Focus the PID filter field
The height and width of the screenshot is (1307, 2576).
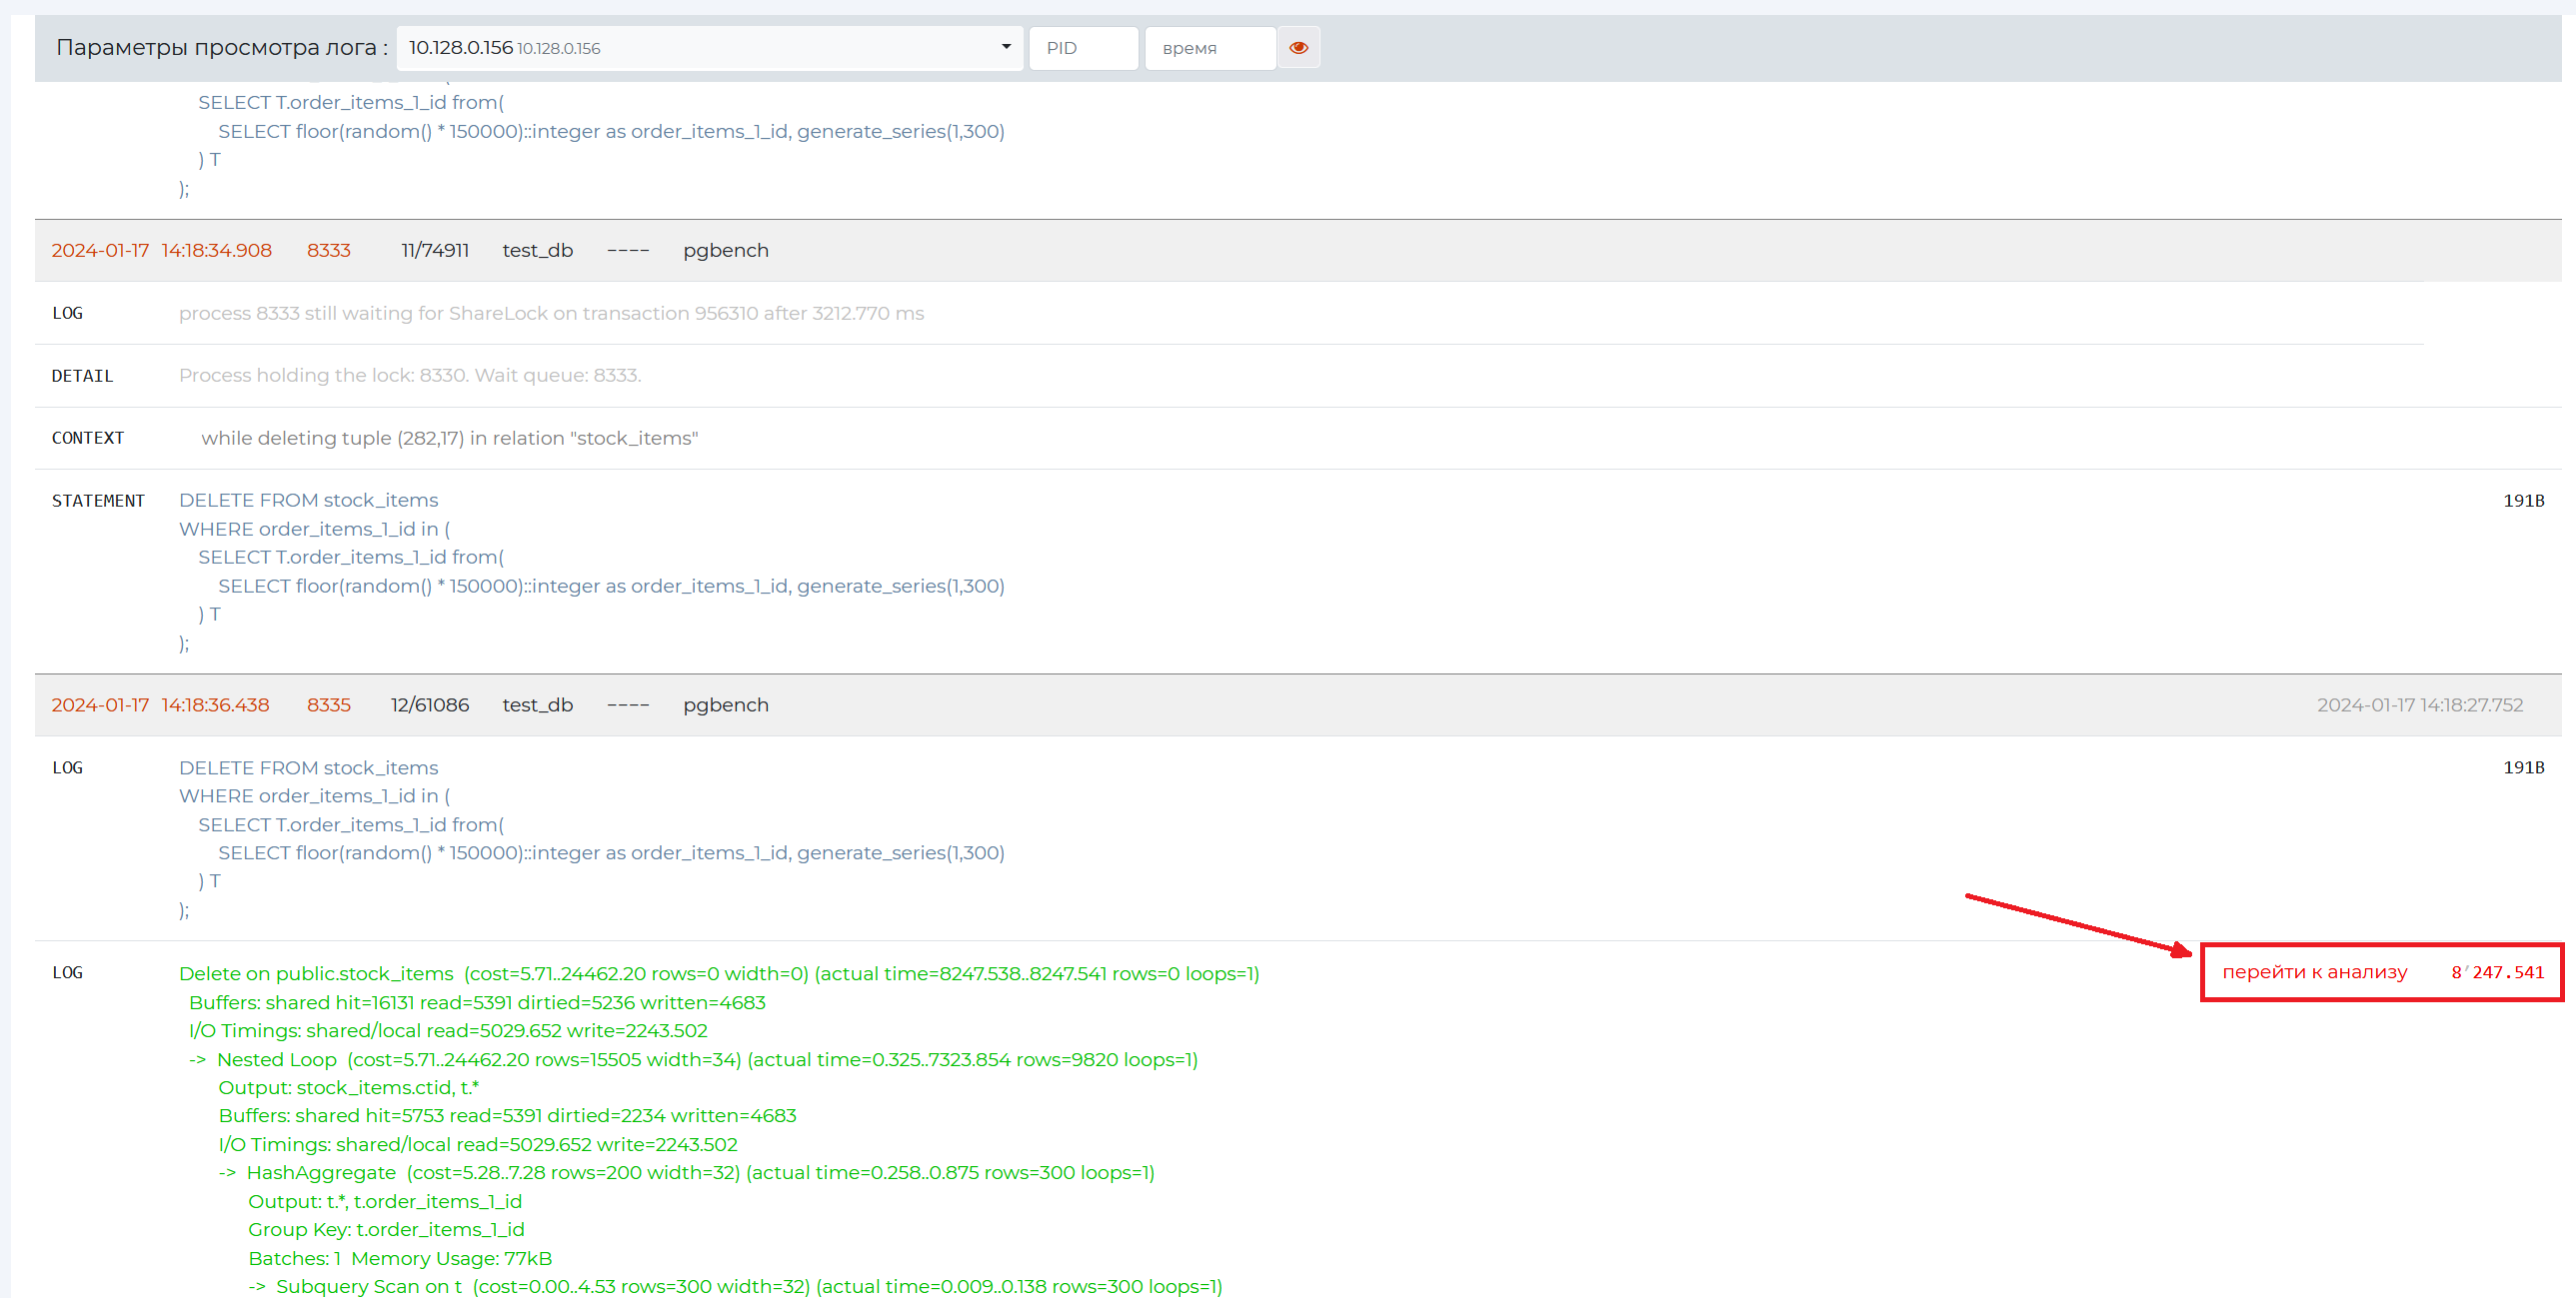1082,47
